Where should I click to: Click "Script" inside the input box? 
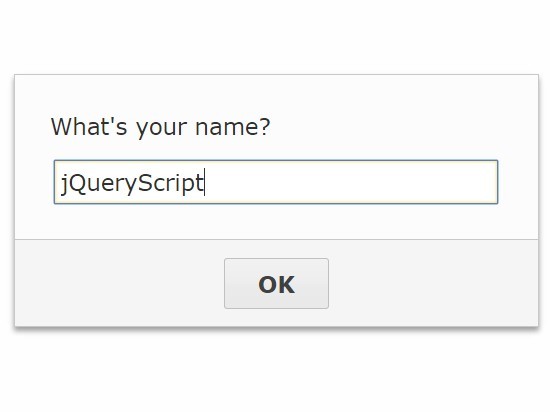[x=171, y=183]
